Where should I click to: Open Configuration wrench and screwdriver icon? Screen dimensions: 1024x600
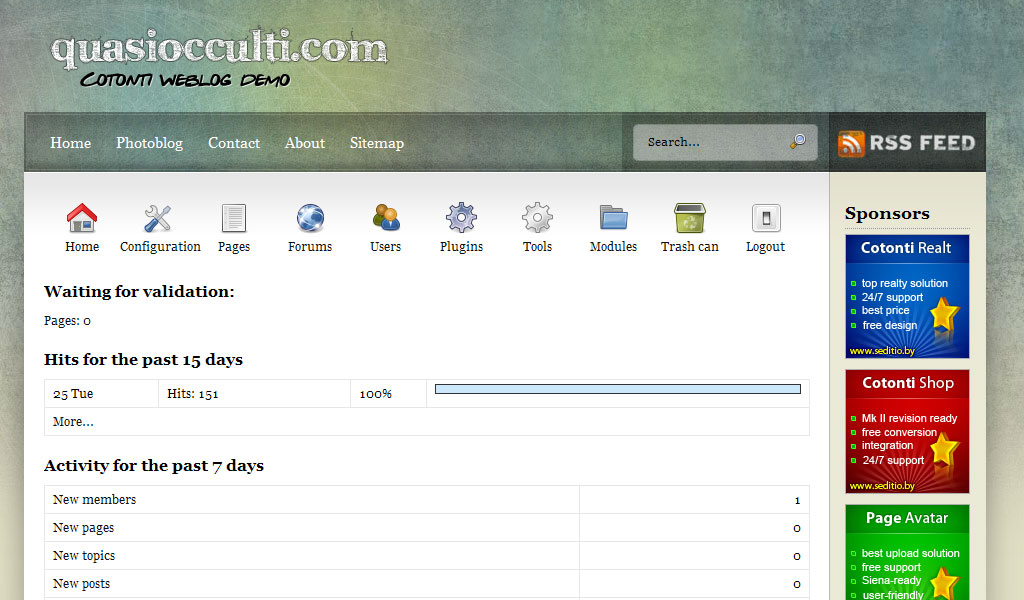[159, 218]
